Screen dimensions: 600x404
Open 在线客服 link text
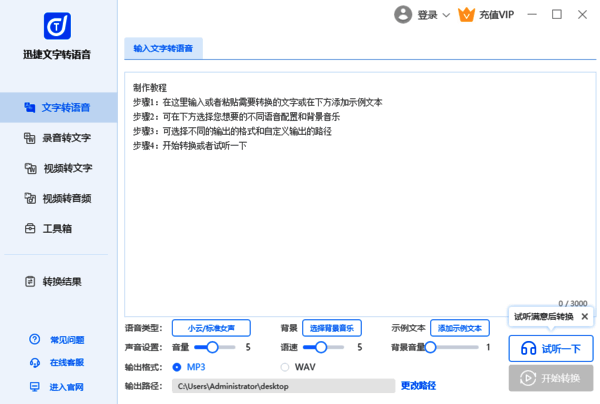[x=67, y=362]
